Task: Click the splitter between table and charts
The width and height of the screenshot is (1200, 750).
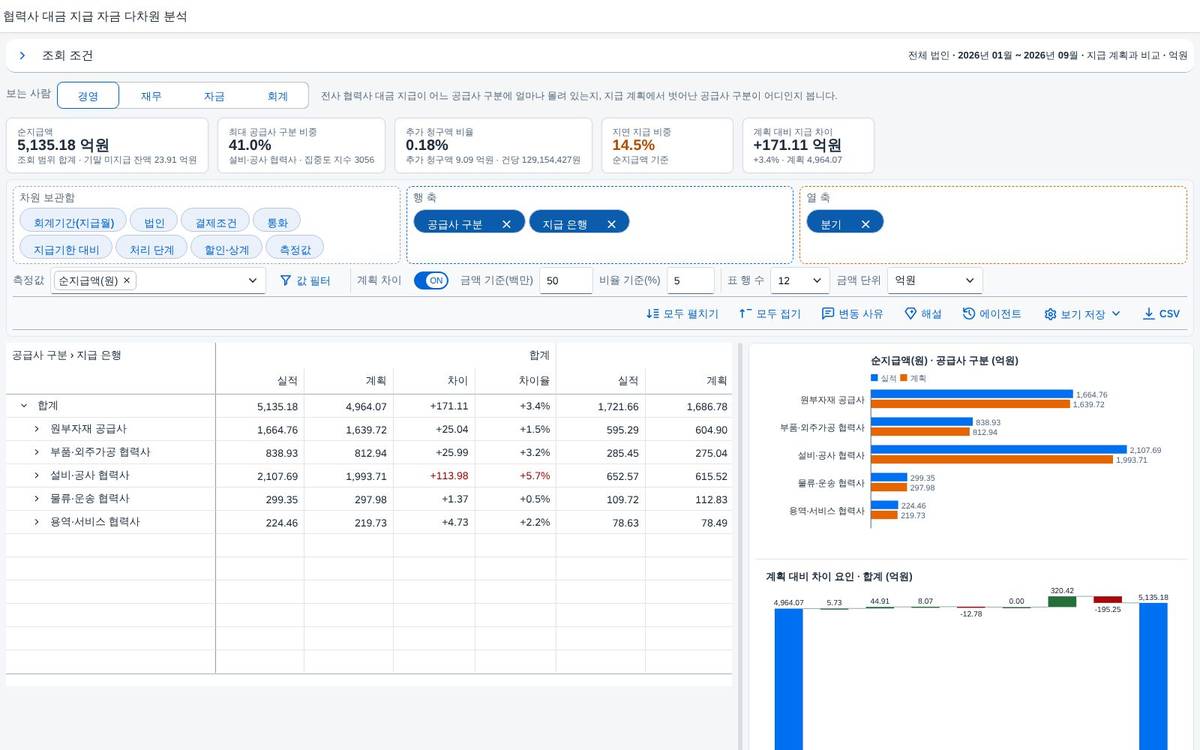Action: click(741, 546)
